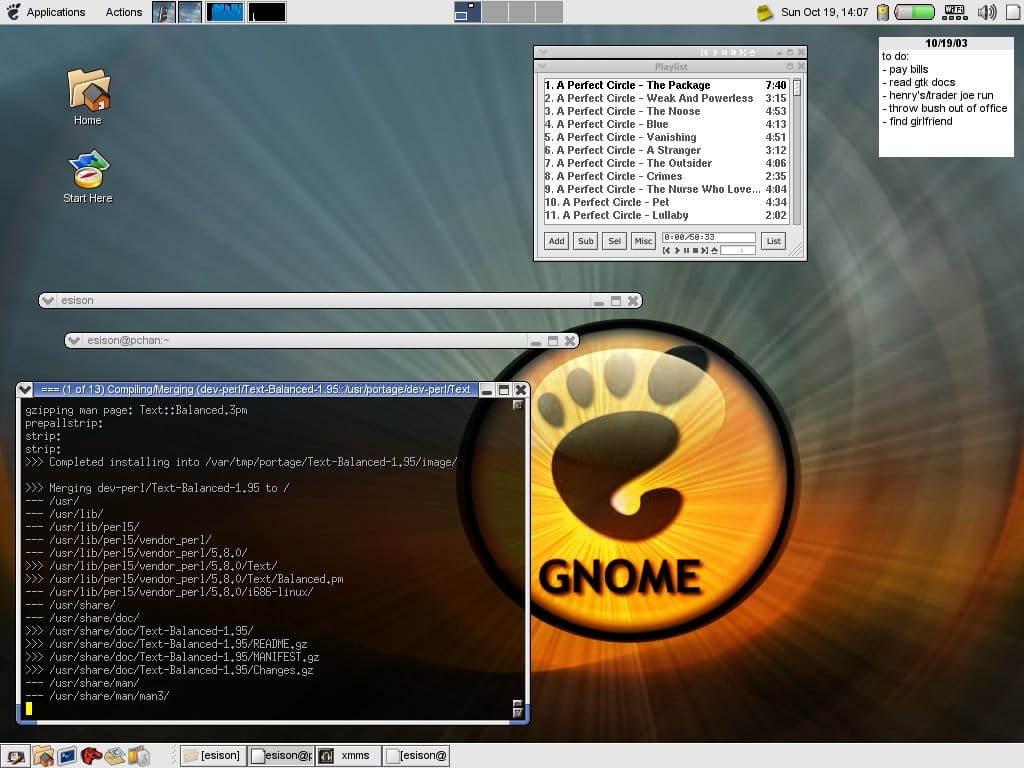Select track 6 A Stranger
Screen dimensions: 1024x768
[665, 150]
